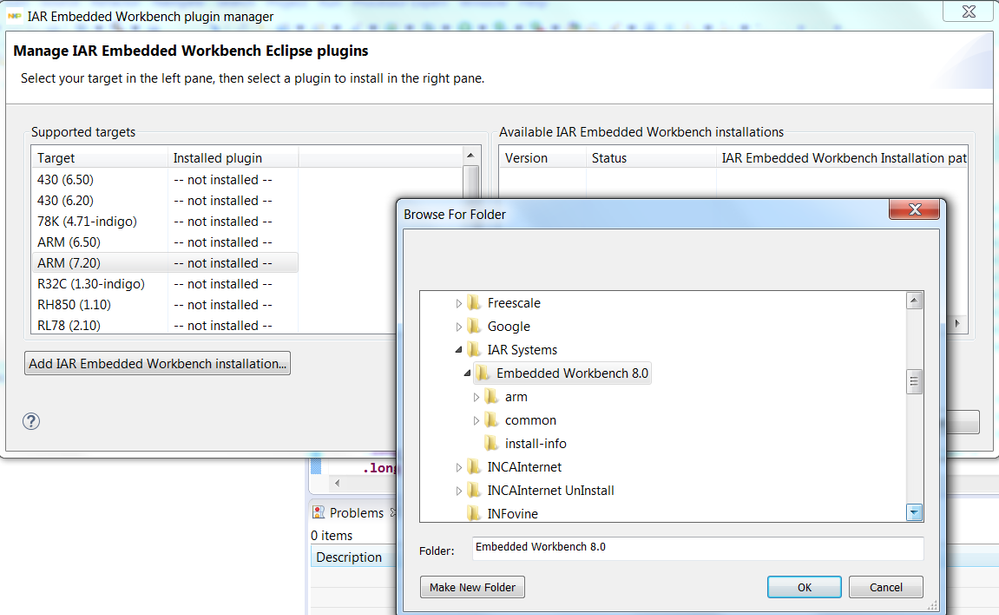This screenshot has width=999, height=615.
Task: Select the INCAInternet UnInstall folder
Action: 550,490
